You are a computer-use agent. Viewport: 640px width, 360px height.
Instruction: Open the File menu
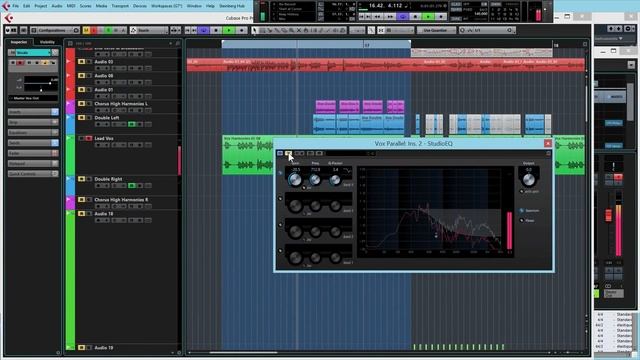tap(16, 6)
